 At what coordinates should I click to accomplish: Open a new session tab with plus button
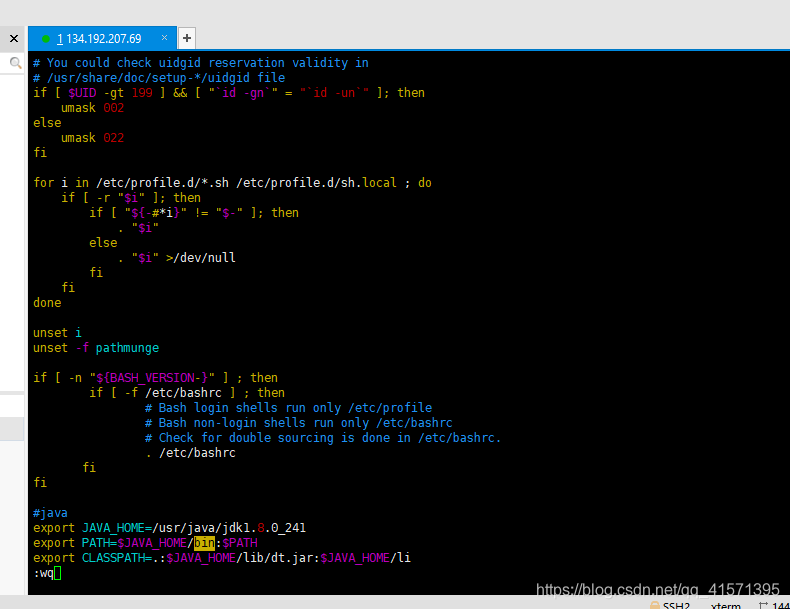point(187,38)
